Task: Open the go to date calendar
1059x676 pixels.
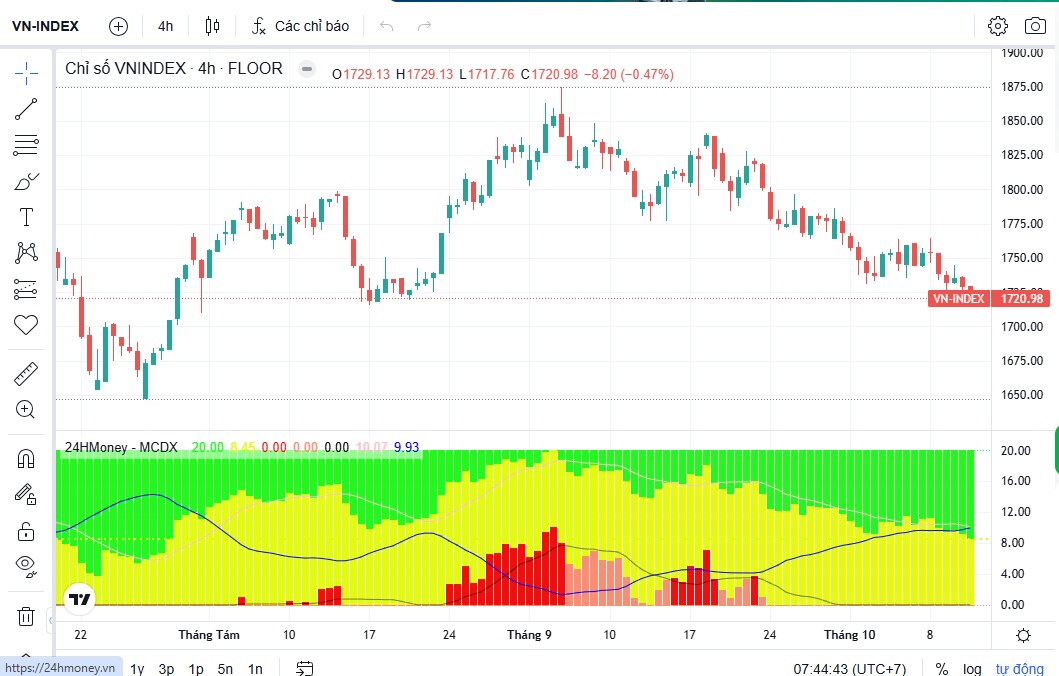Action: tap(305, 669)
